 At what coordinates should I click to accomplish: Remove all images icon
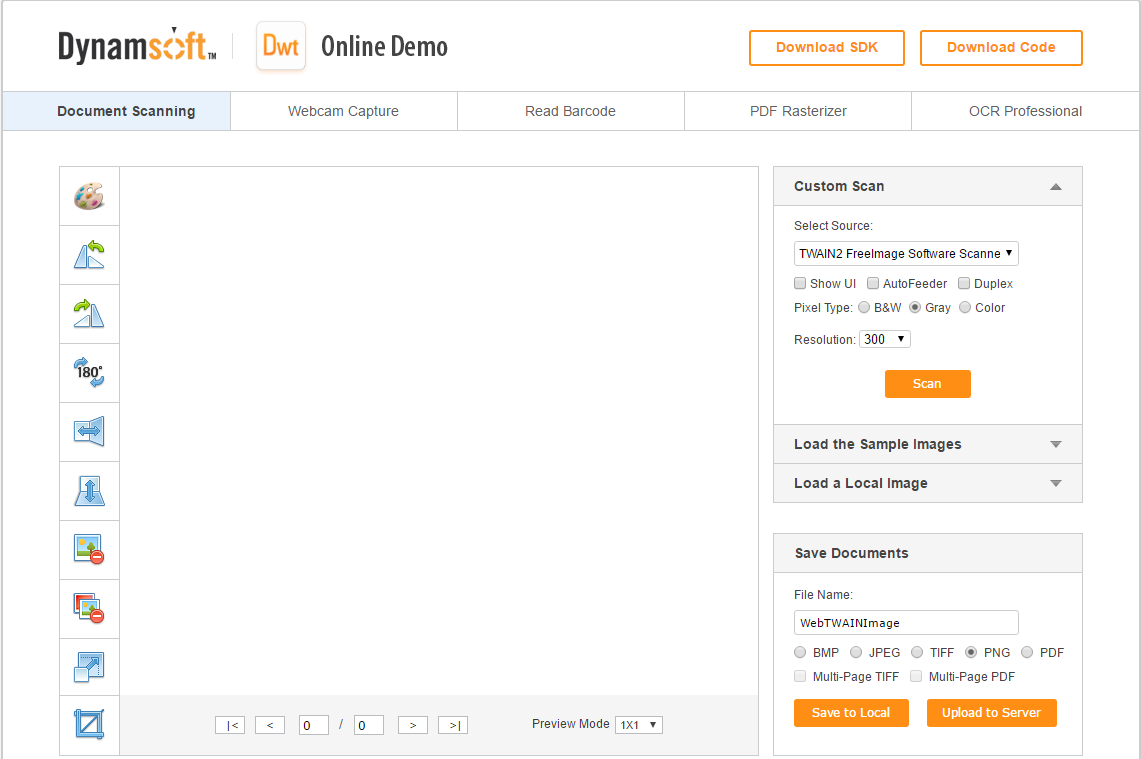(x=89, y=608)
